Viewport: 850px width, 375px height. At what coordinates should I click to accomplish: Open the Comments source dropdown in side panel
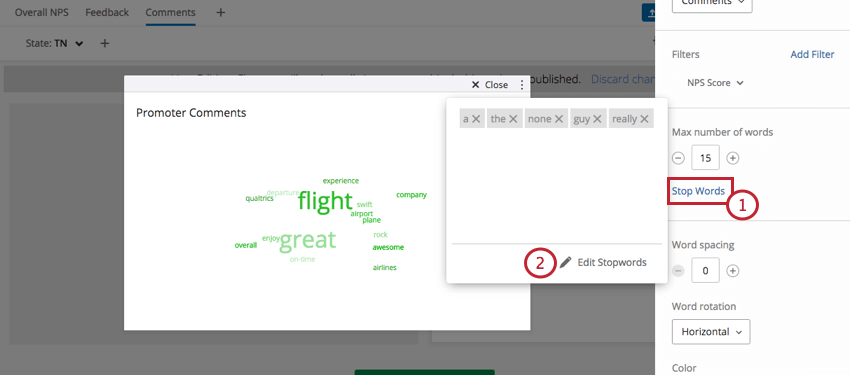712,4
